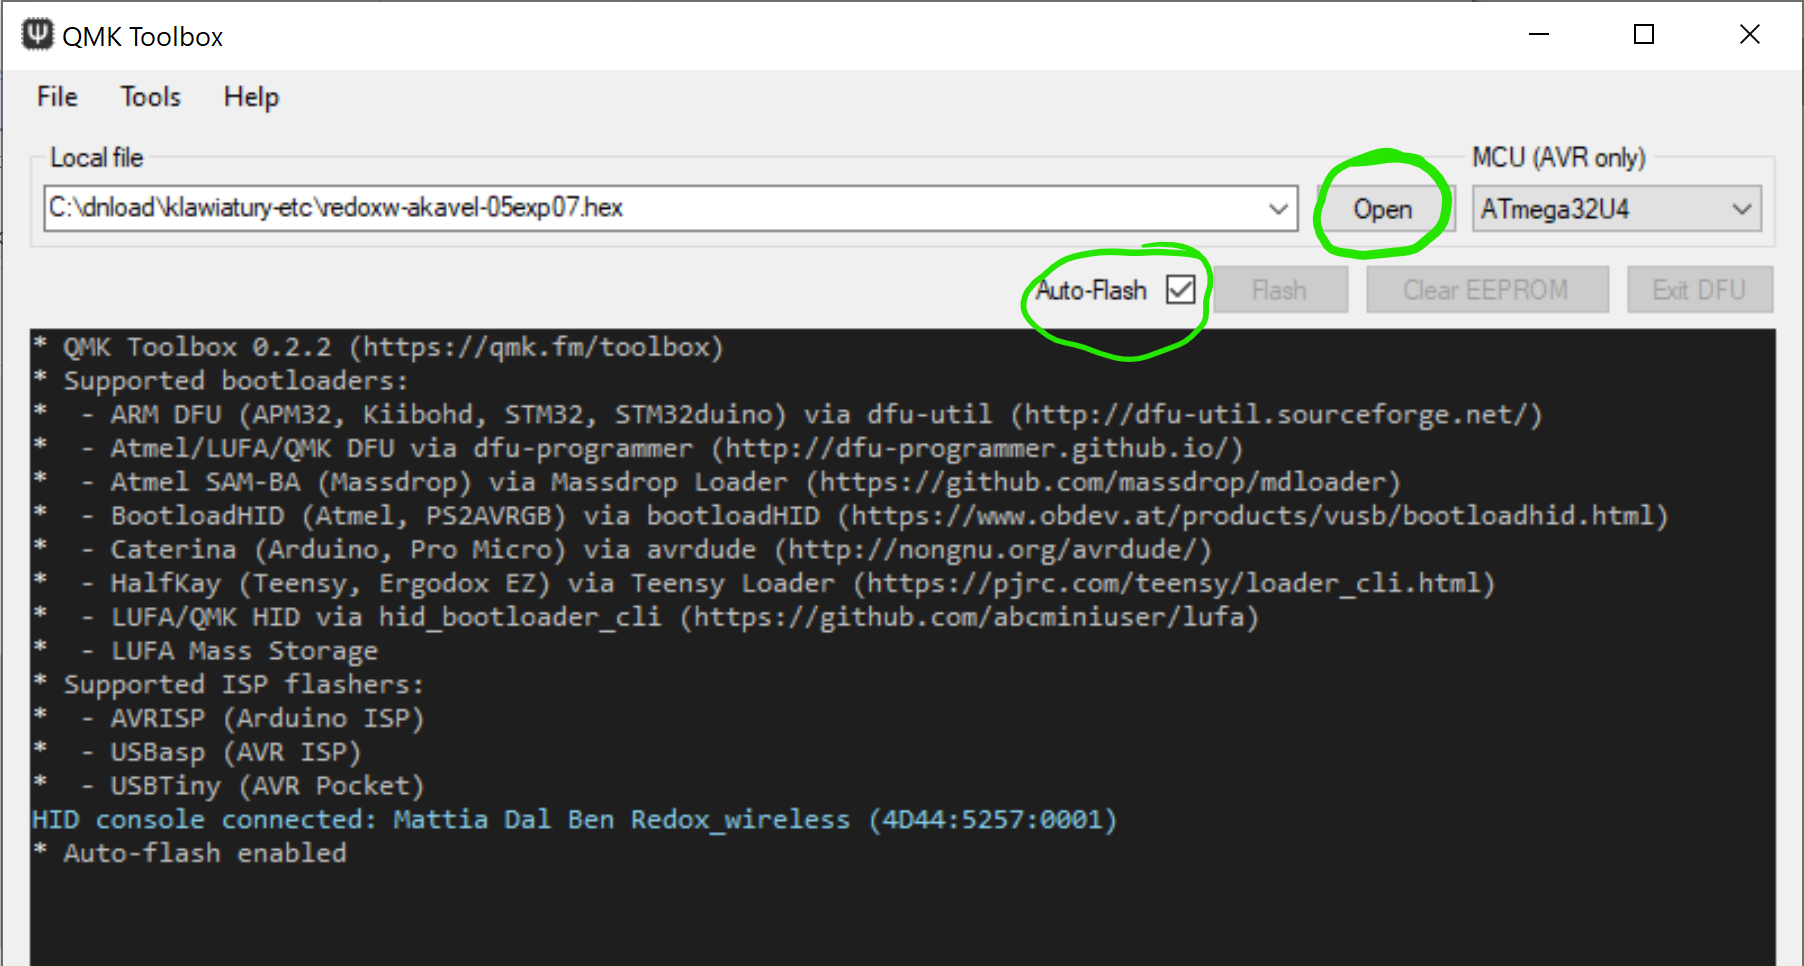Viewport: 1804px width, 966px height.
Task: Open the Help menu
Action: [251, 97]
